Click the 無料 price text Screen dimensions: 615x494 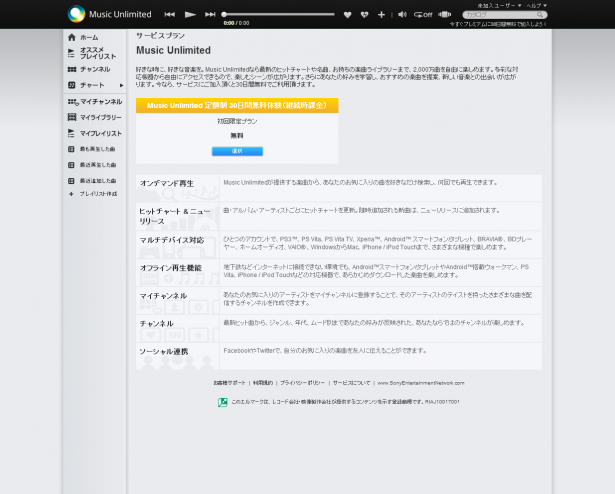pyautogui.click(x=237, y=135)
